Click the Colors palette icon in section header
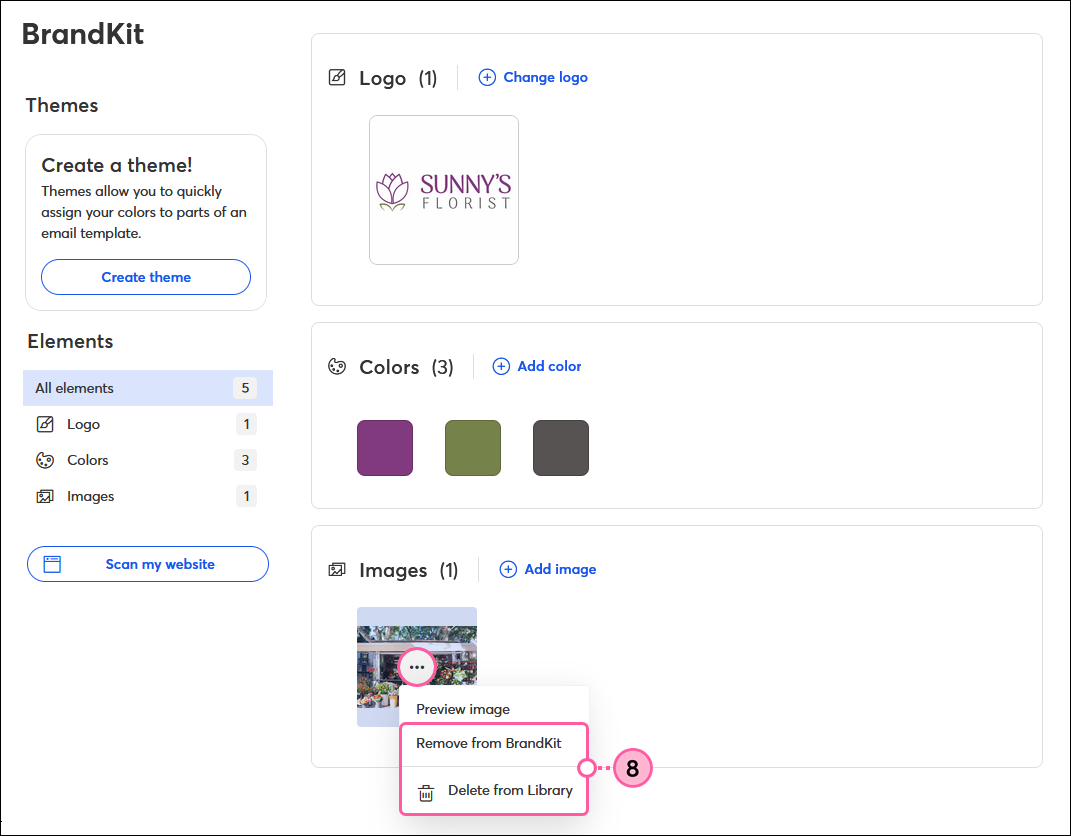 [x=337, y=367]
